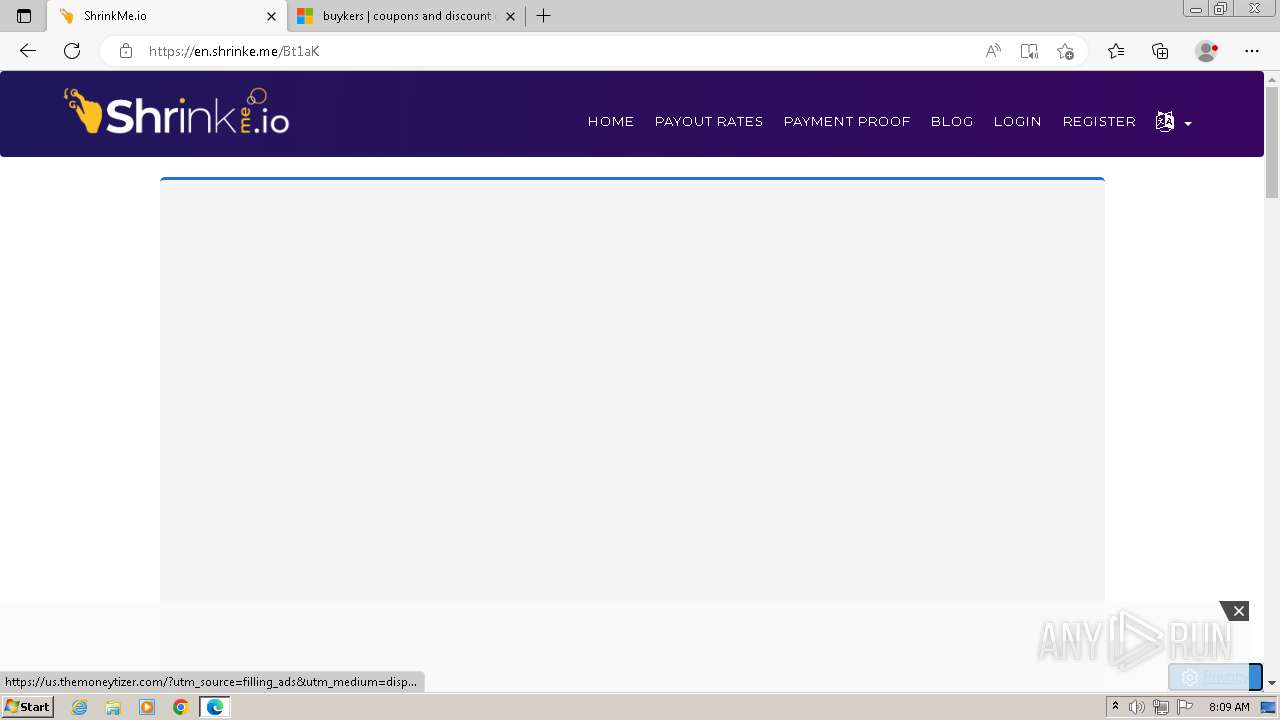The height and width of the screenshot is (720, 1280).
Task: Switch to ShrinkMe.io tab
Action: 166,16
